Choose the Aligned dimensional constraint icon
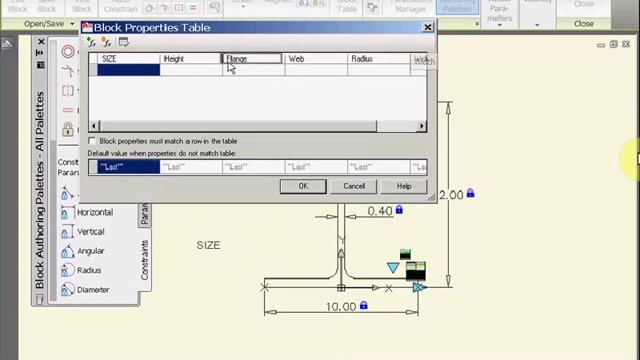This screenshot has height=360, width=640. click(68, 193)
